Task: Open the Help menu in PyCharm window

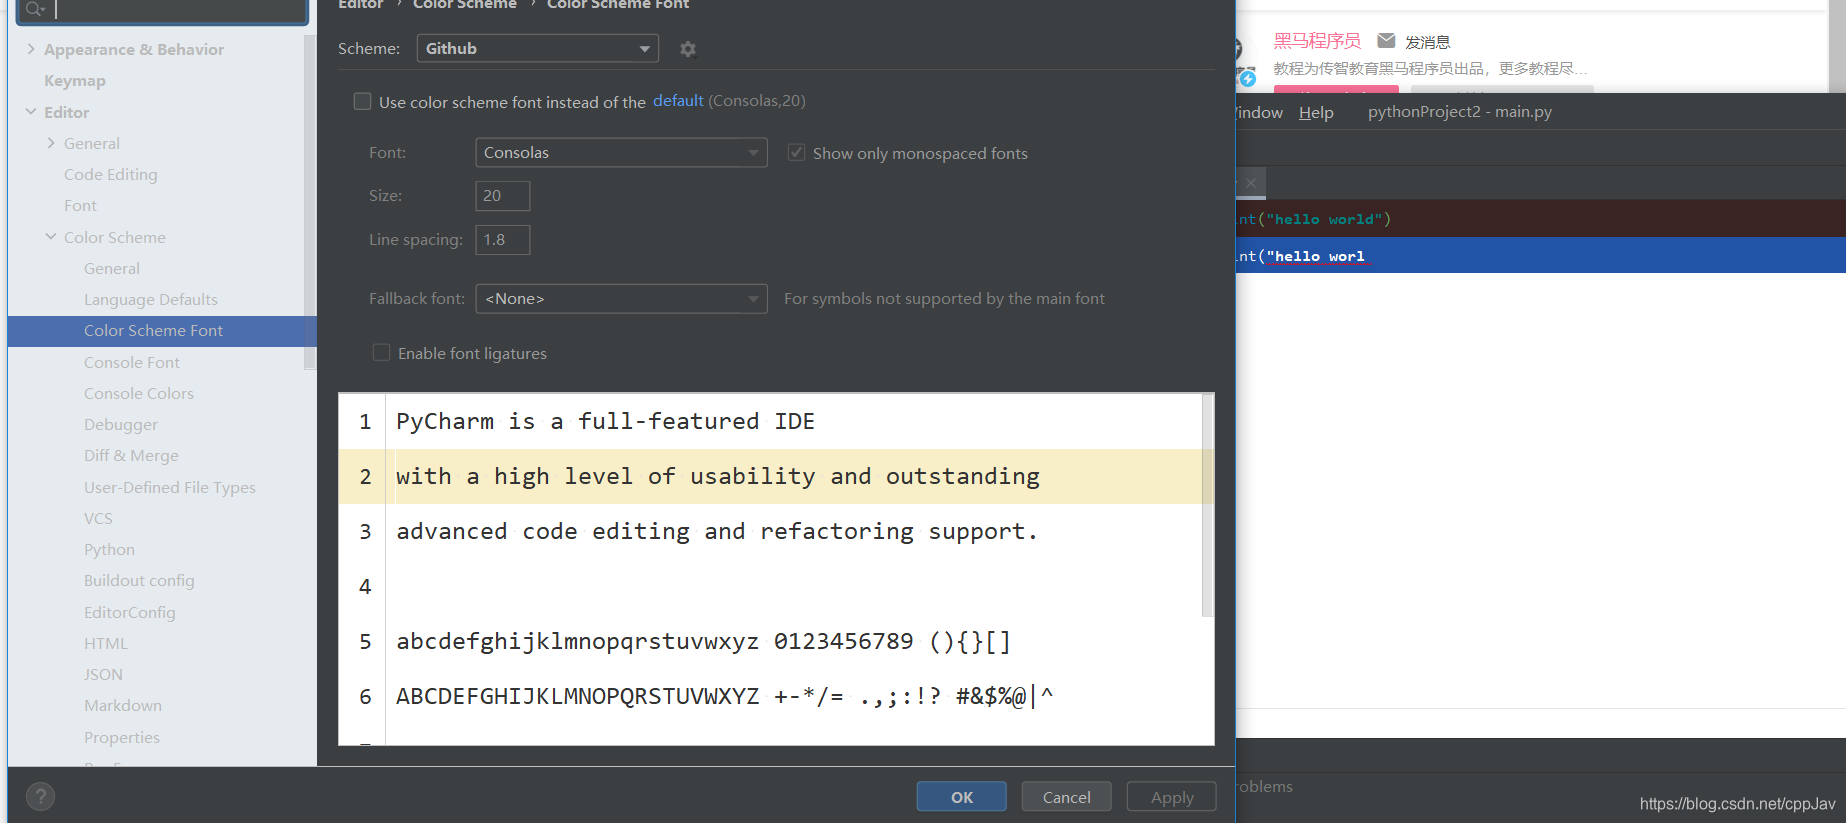Action: pyautogui.click(x=1316, y=112)
